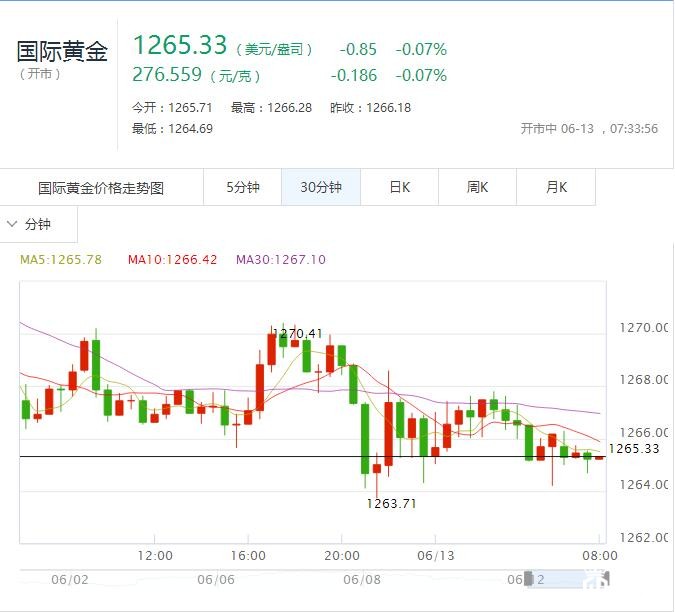Click the 16:00 time axis label
Image resolution: width=675 pixels, height=612 pixels.
tap(248, 556)
